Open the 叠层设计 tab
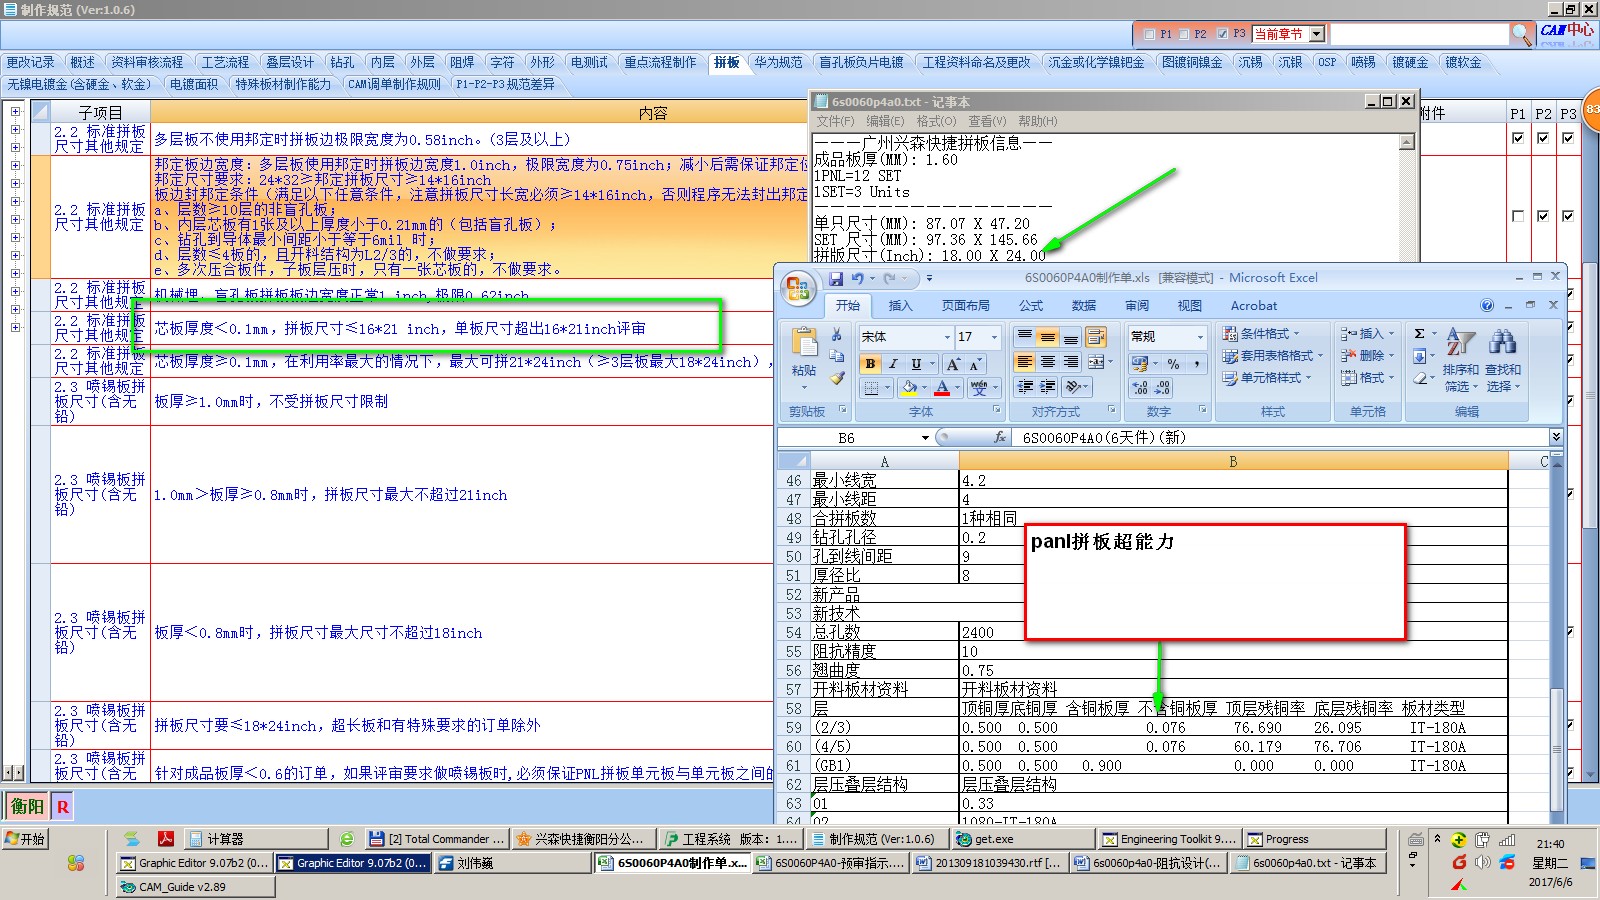 pyautogui.click(x=290, y=62)
